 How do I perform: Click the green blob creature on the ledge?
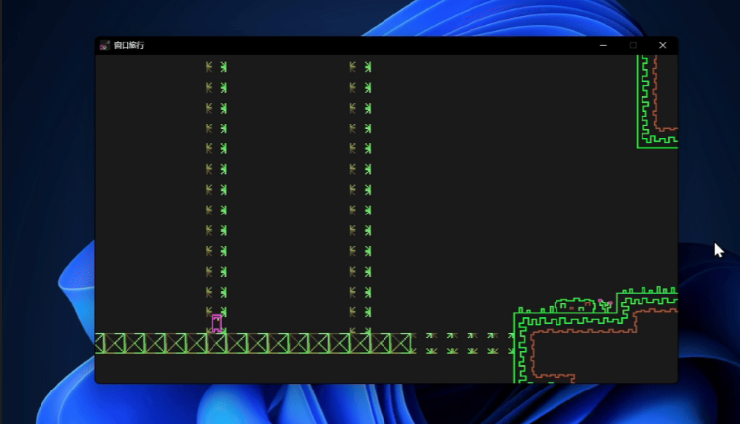[575, 305]
